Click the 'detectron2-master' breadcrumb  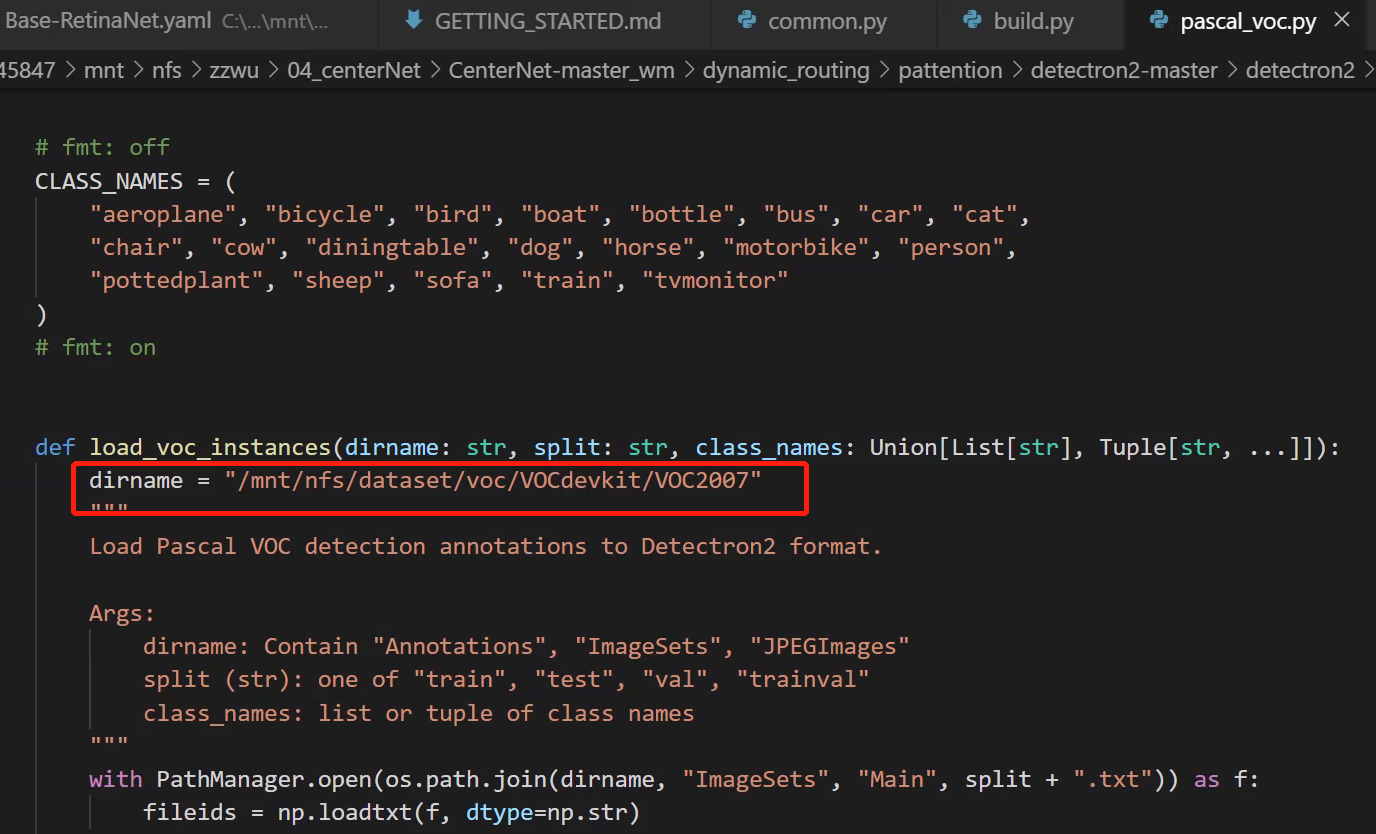point(1124,70)
